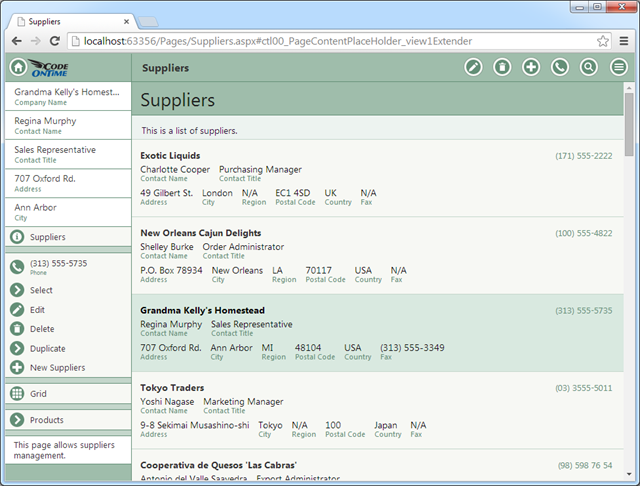
Task: Click Duplicate in the sidebar actions
Action: tap(47, 349)
